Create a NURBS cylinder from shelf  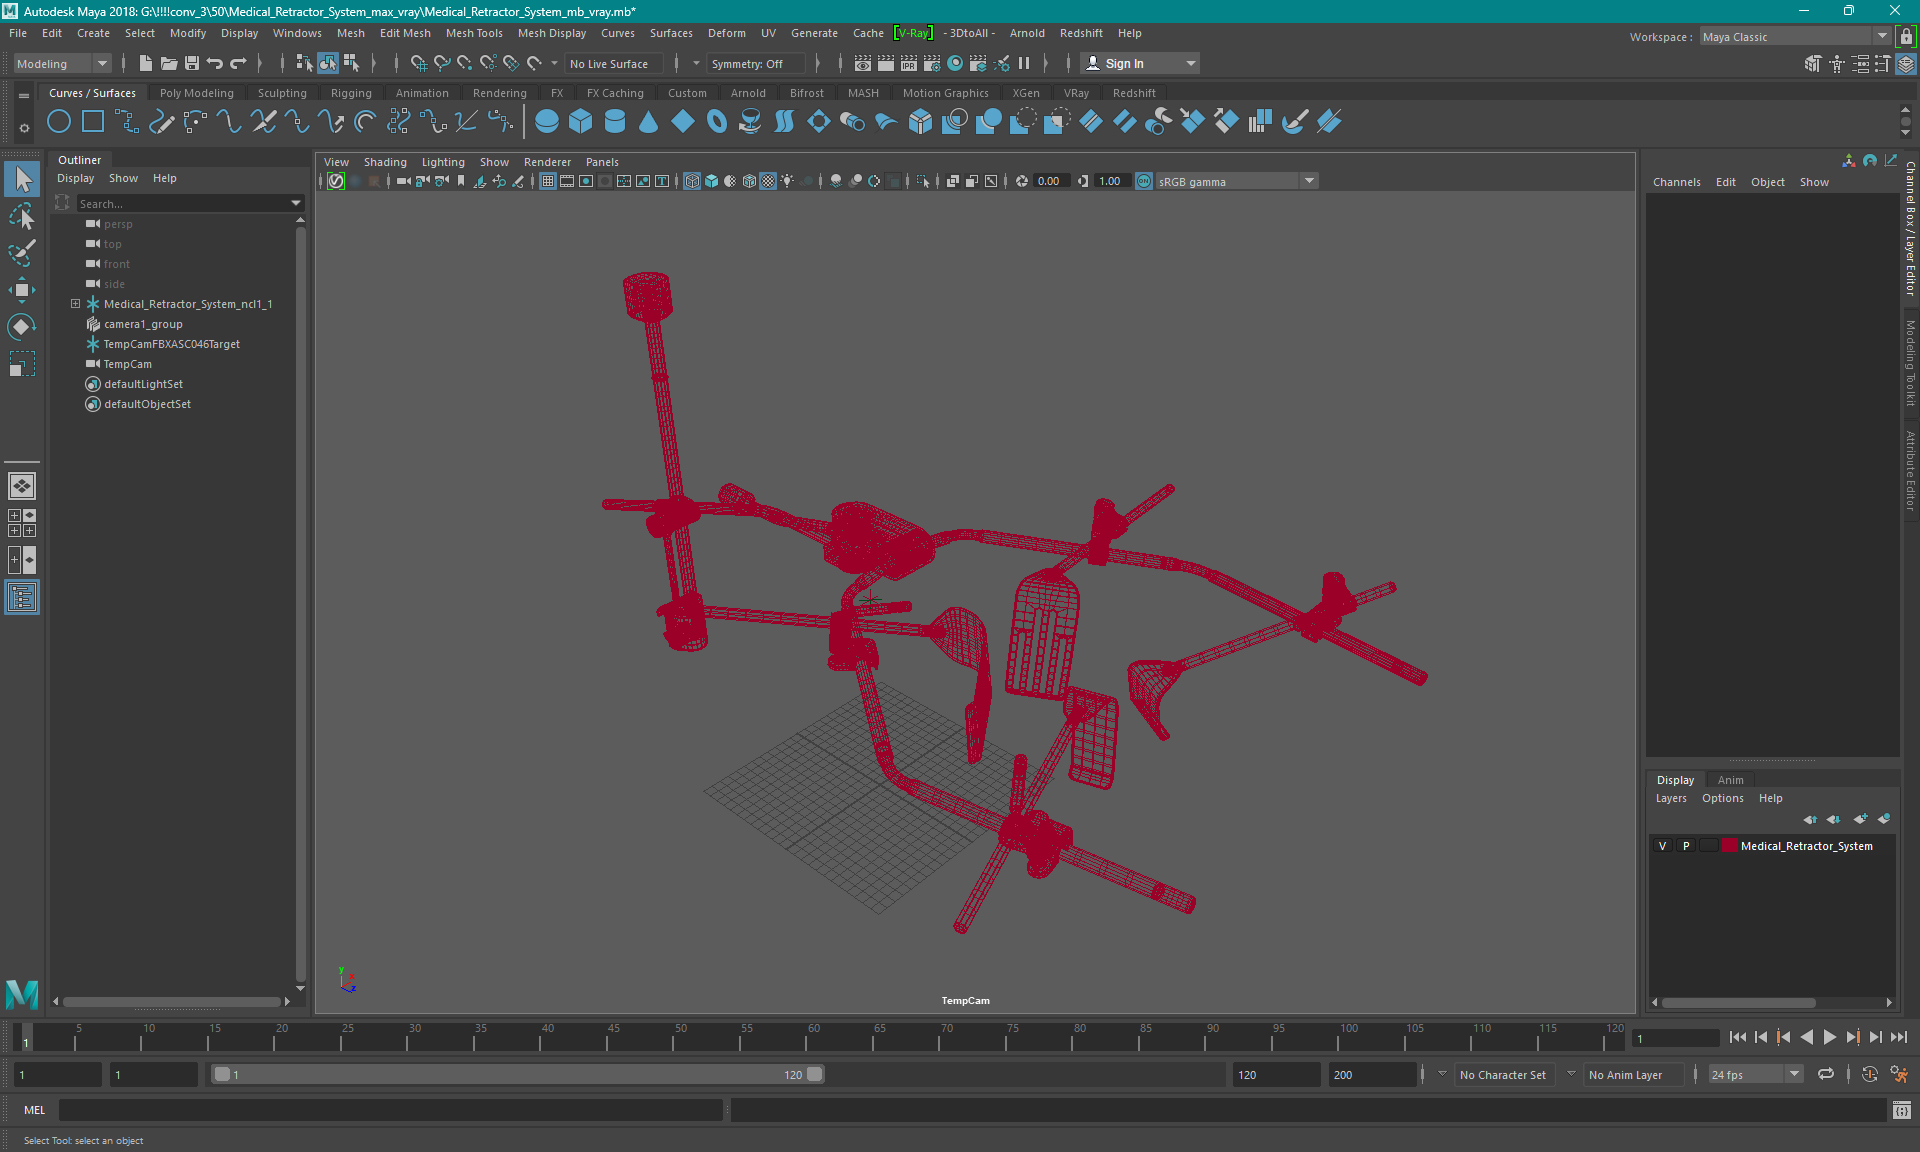click(x=615, y=122)
